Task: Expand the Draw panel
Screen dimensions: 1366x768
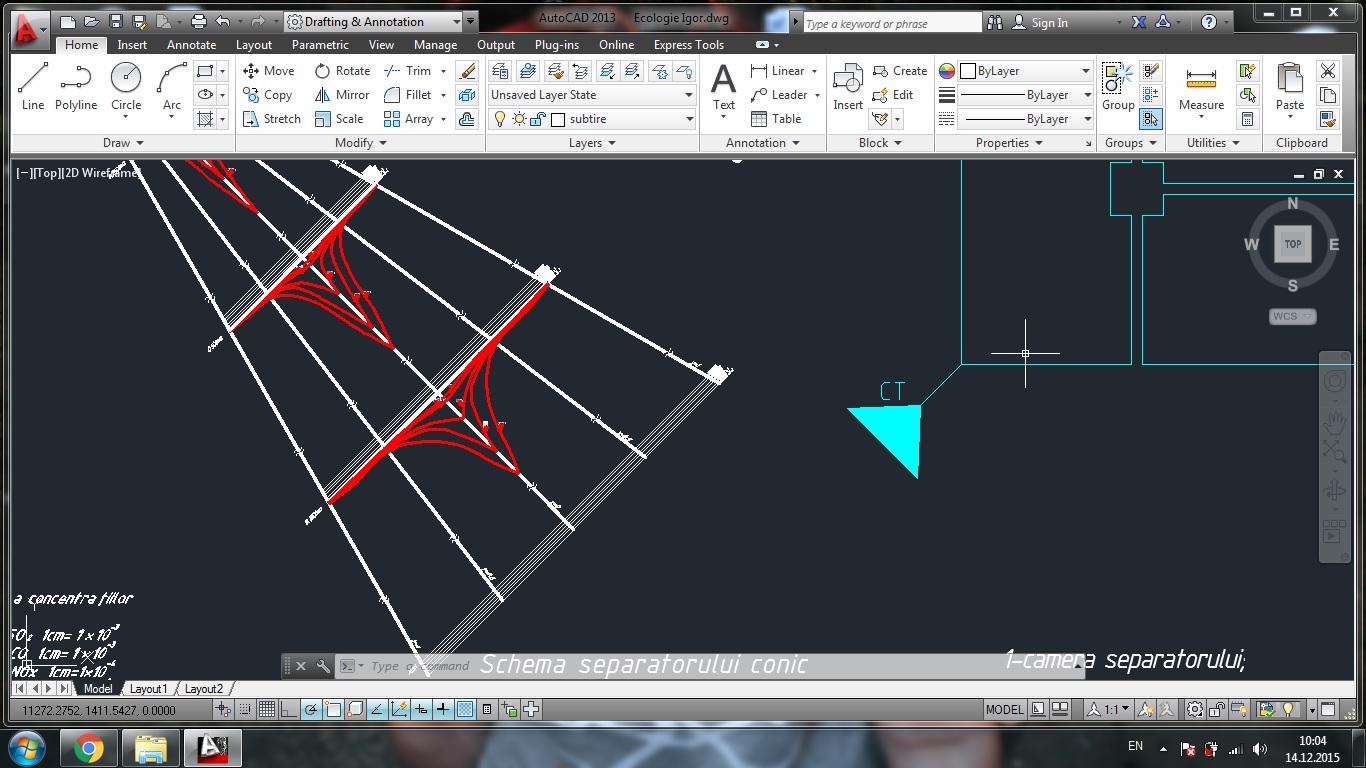Action: click(123, 143)
